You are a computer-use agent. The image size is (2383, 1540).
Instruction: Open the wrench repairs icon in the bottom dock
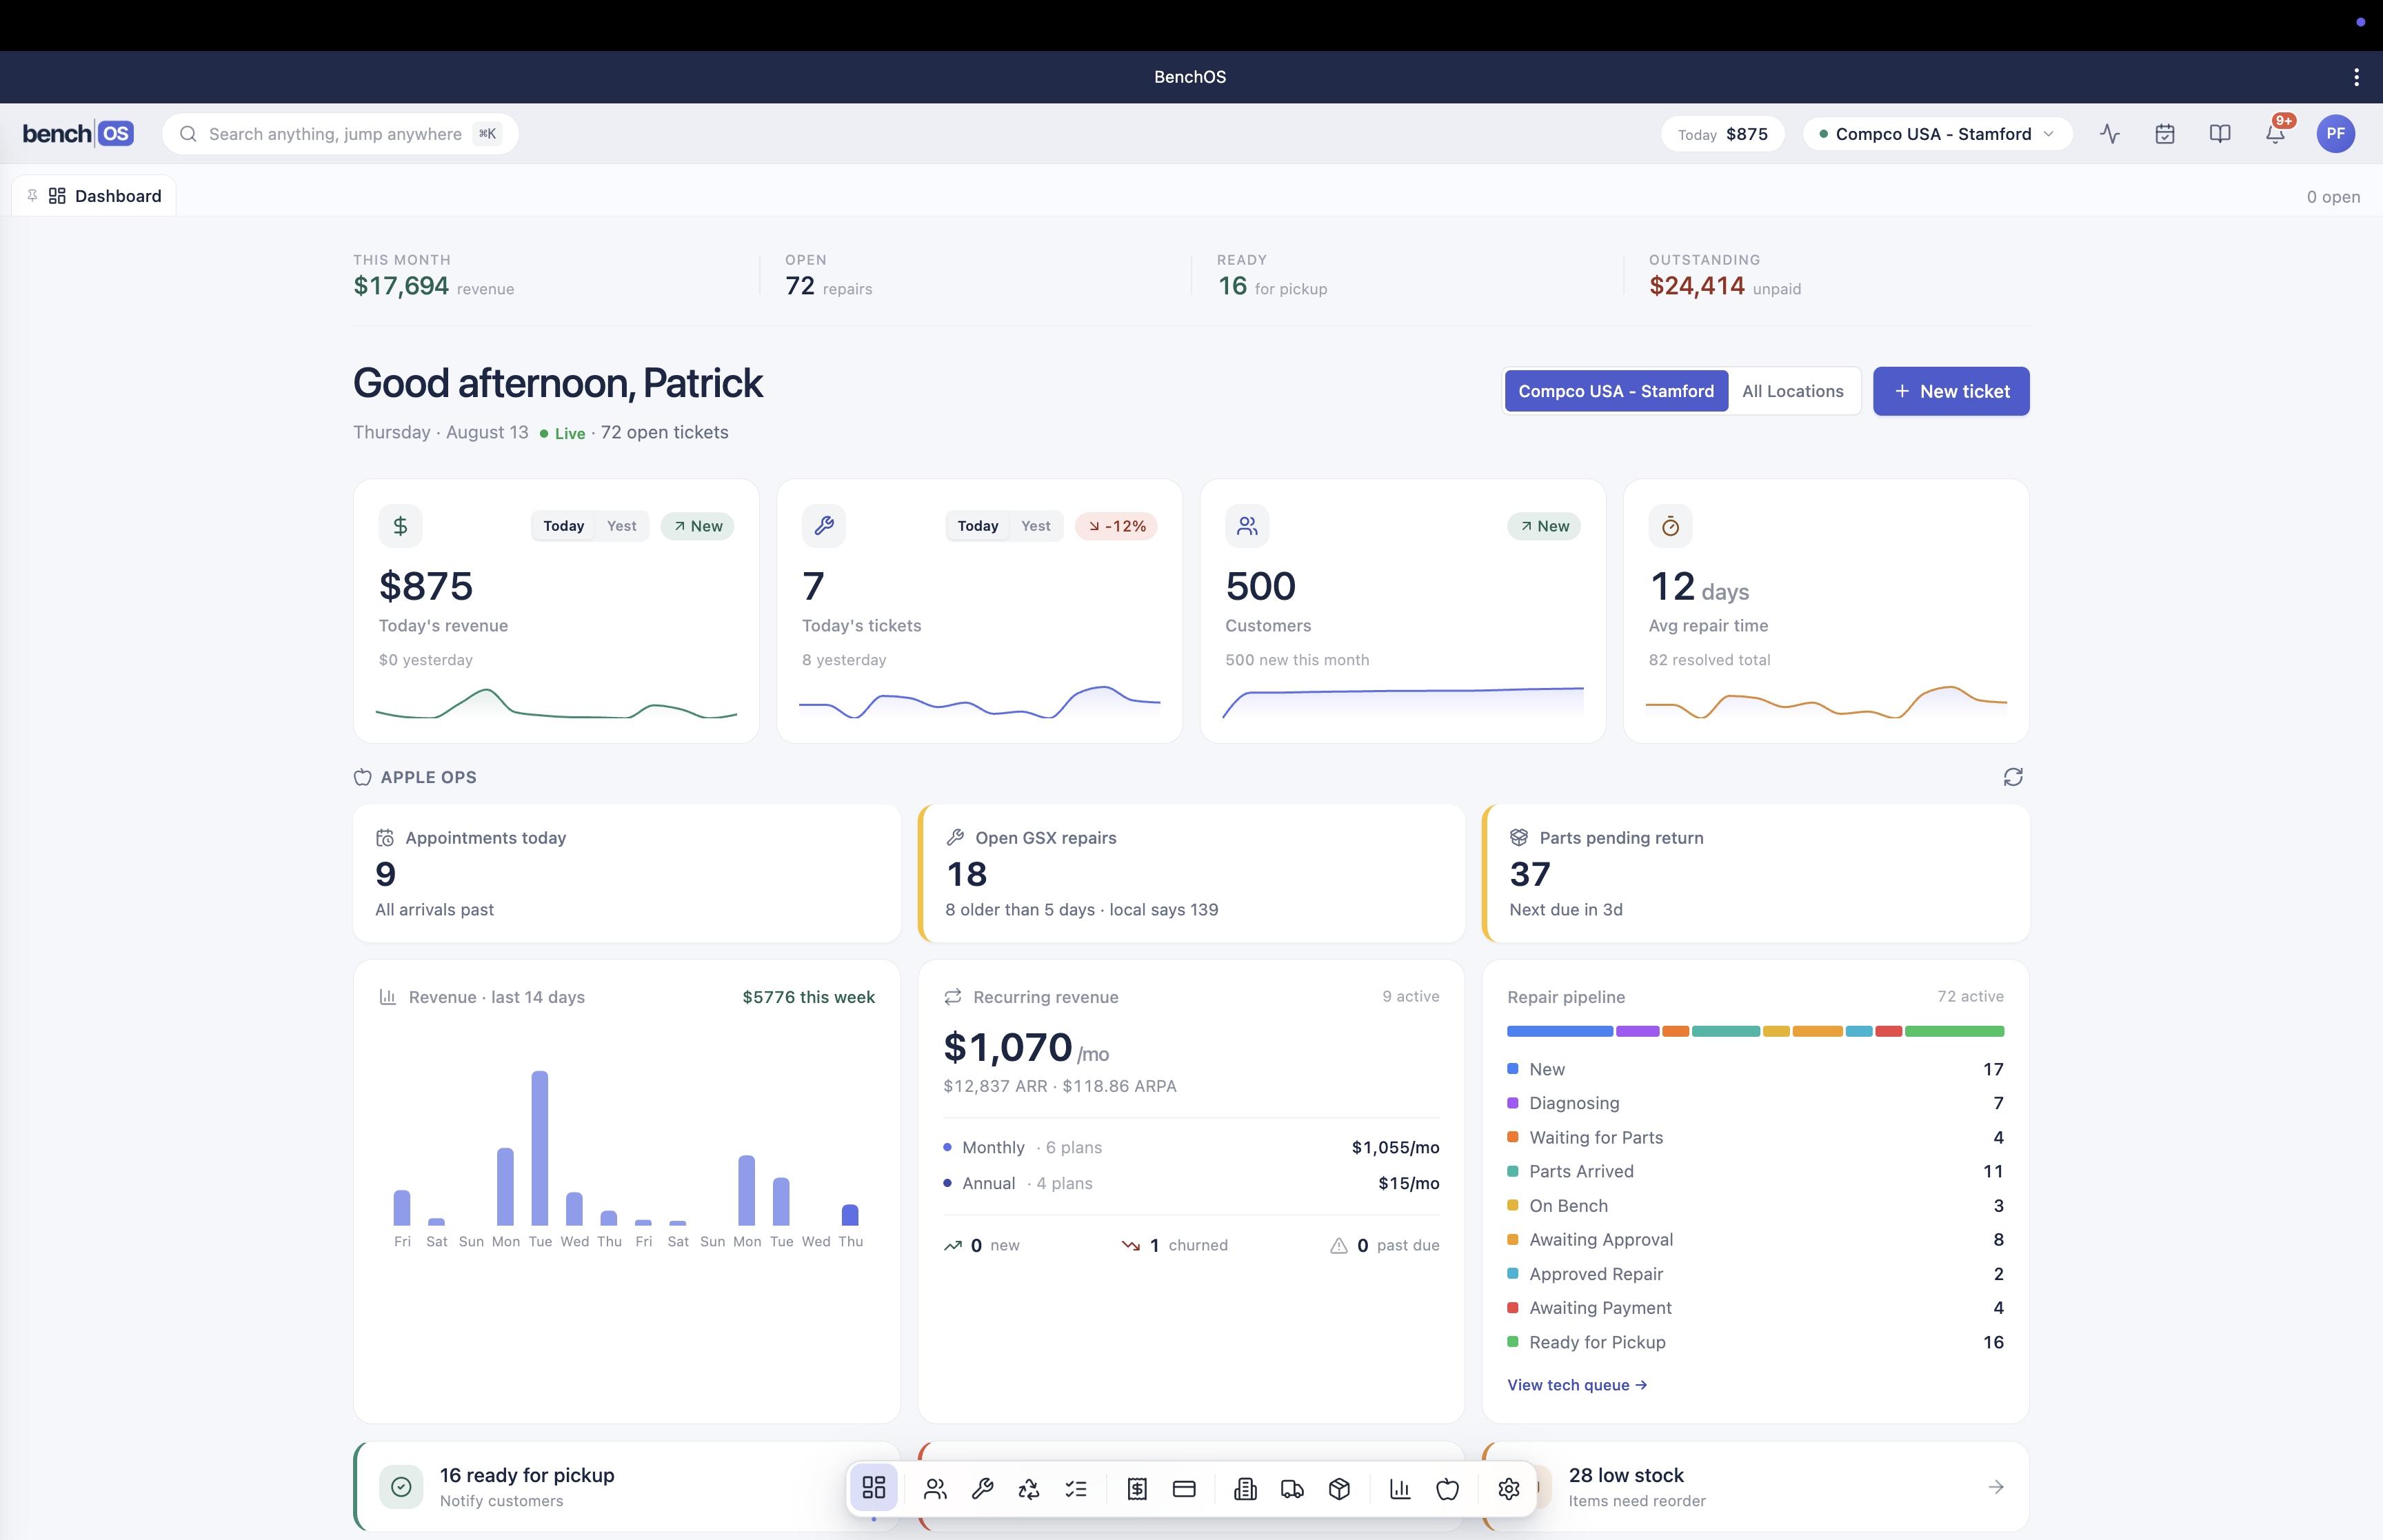(982, 1489)
